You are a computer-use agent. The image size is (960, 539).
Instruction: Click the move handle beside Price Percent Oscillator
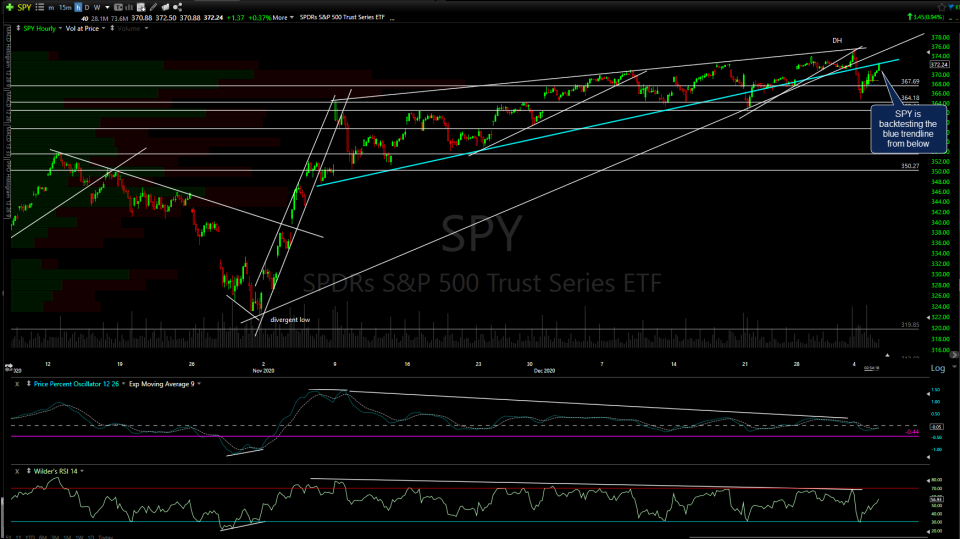[28, 384]
